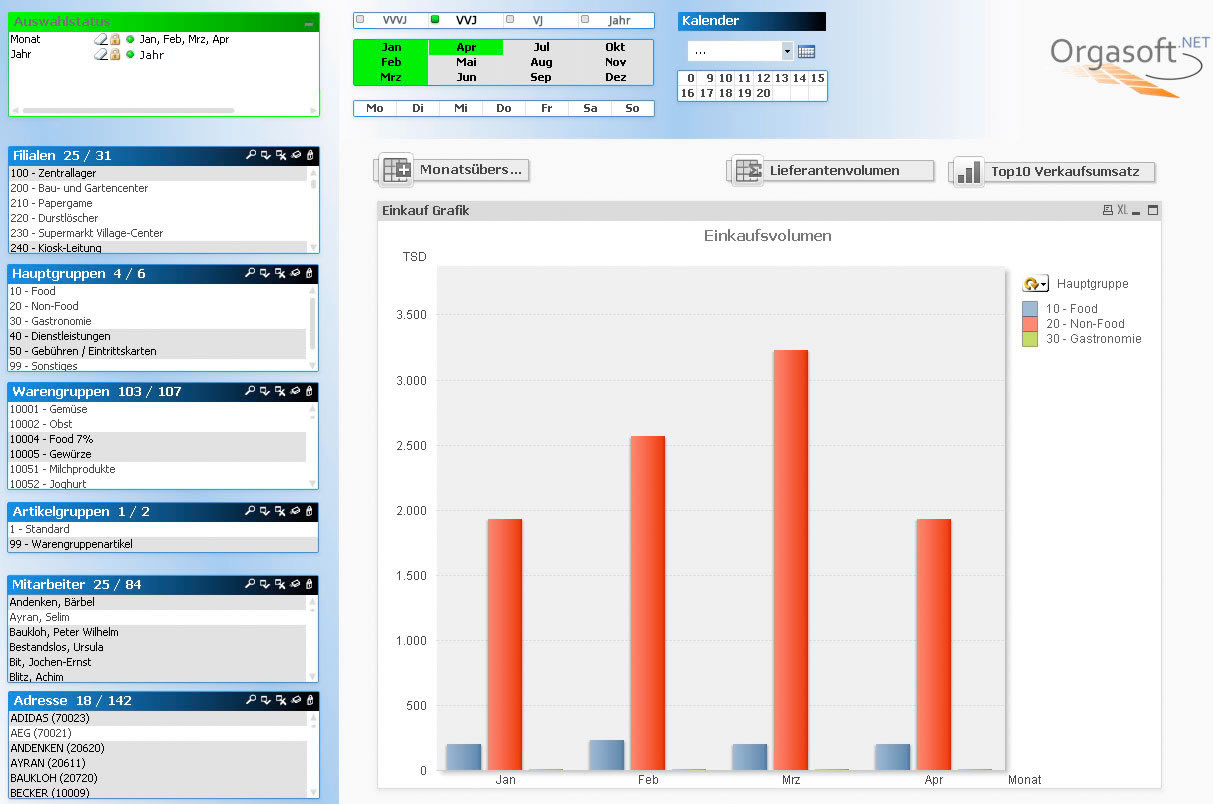Export the Einkauf Grafik chart via the XL icon
The height and width of the screenshot is (804, 1213).
(1121, 210)
